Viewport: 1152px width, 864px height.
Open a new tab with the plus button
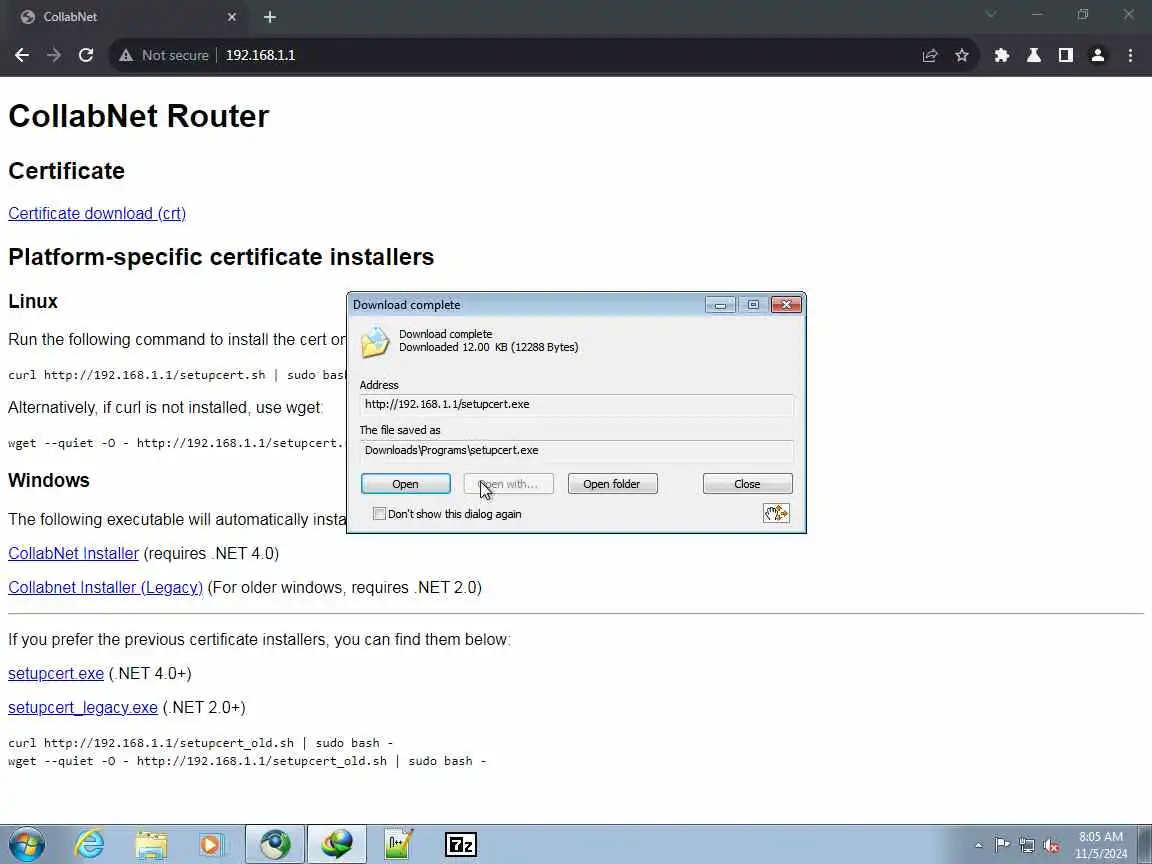(x=270, y=17)
